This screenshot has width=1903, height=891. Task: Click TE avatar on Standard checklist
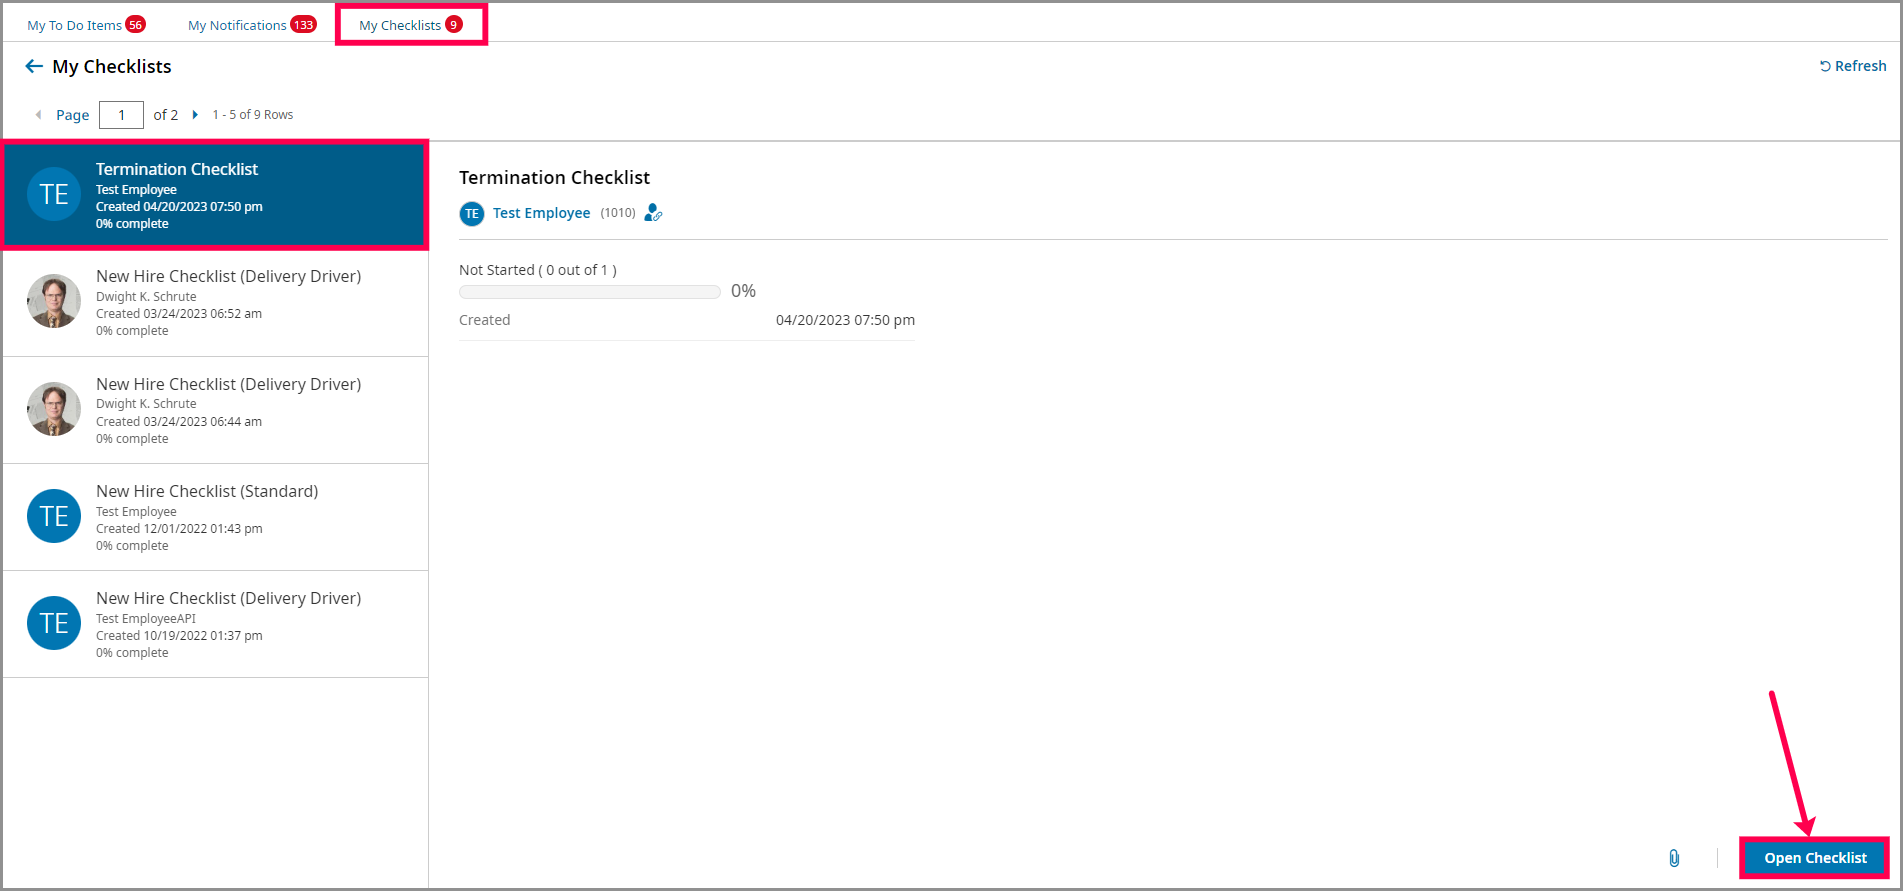[54, 516]
